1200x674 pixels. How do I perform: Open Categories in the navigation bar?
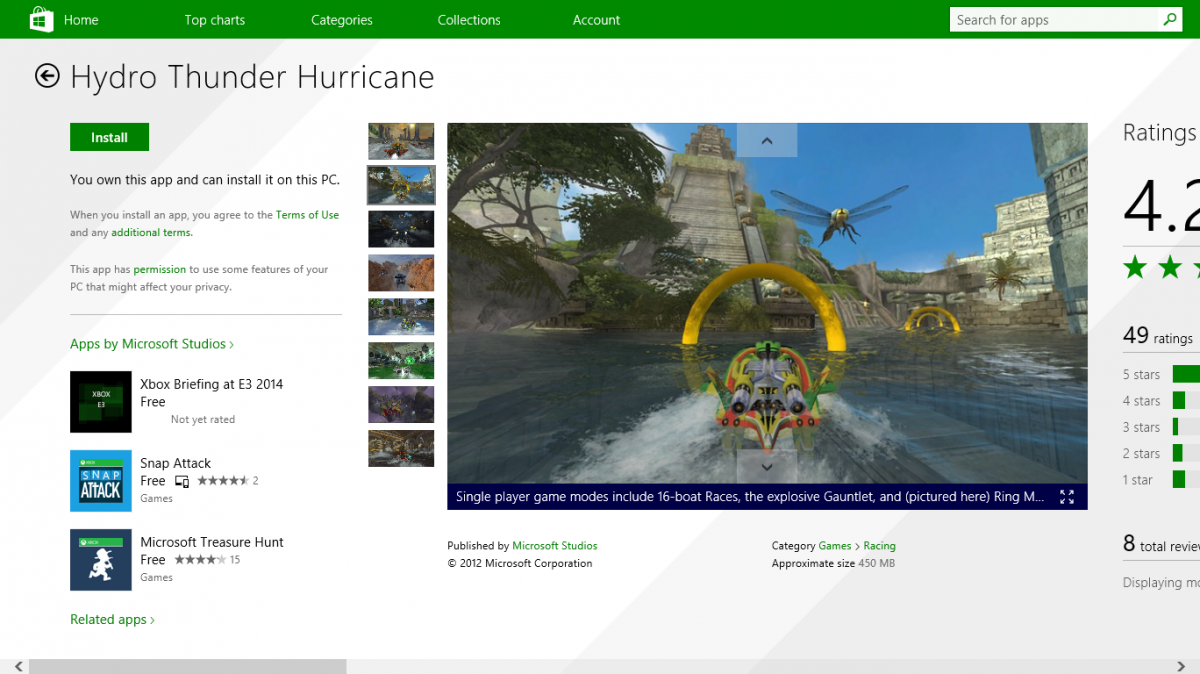click(x=342, y=20)
